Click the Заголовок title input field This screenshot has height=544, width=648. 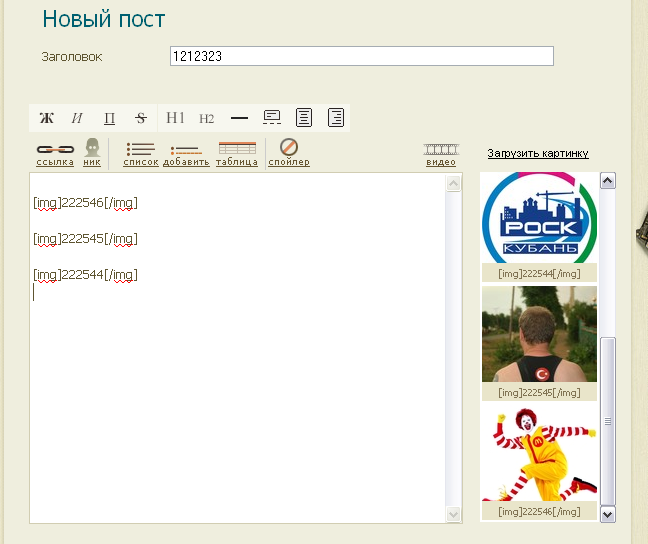coord(362,56)
